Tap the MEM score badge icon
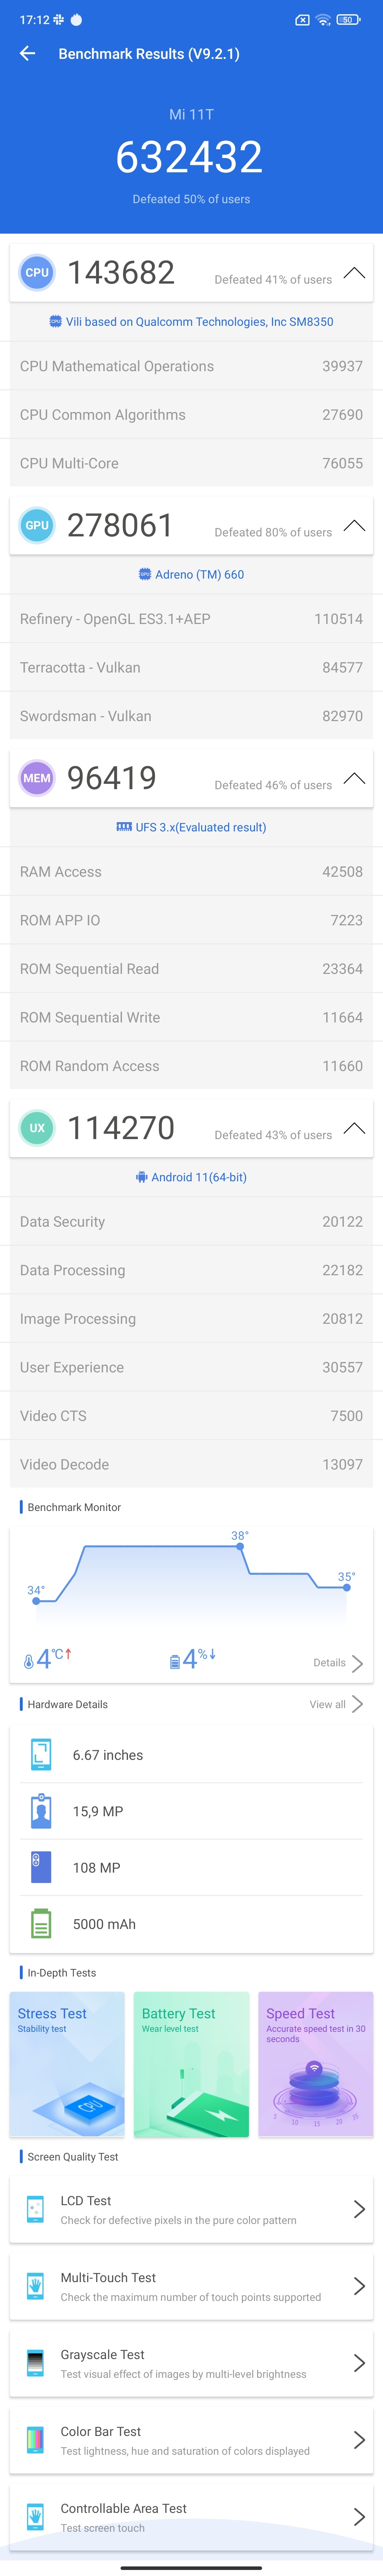Viewport: 383px width, 2576px height. point(37,778)
